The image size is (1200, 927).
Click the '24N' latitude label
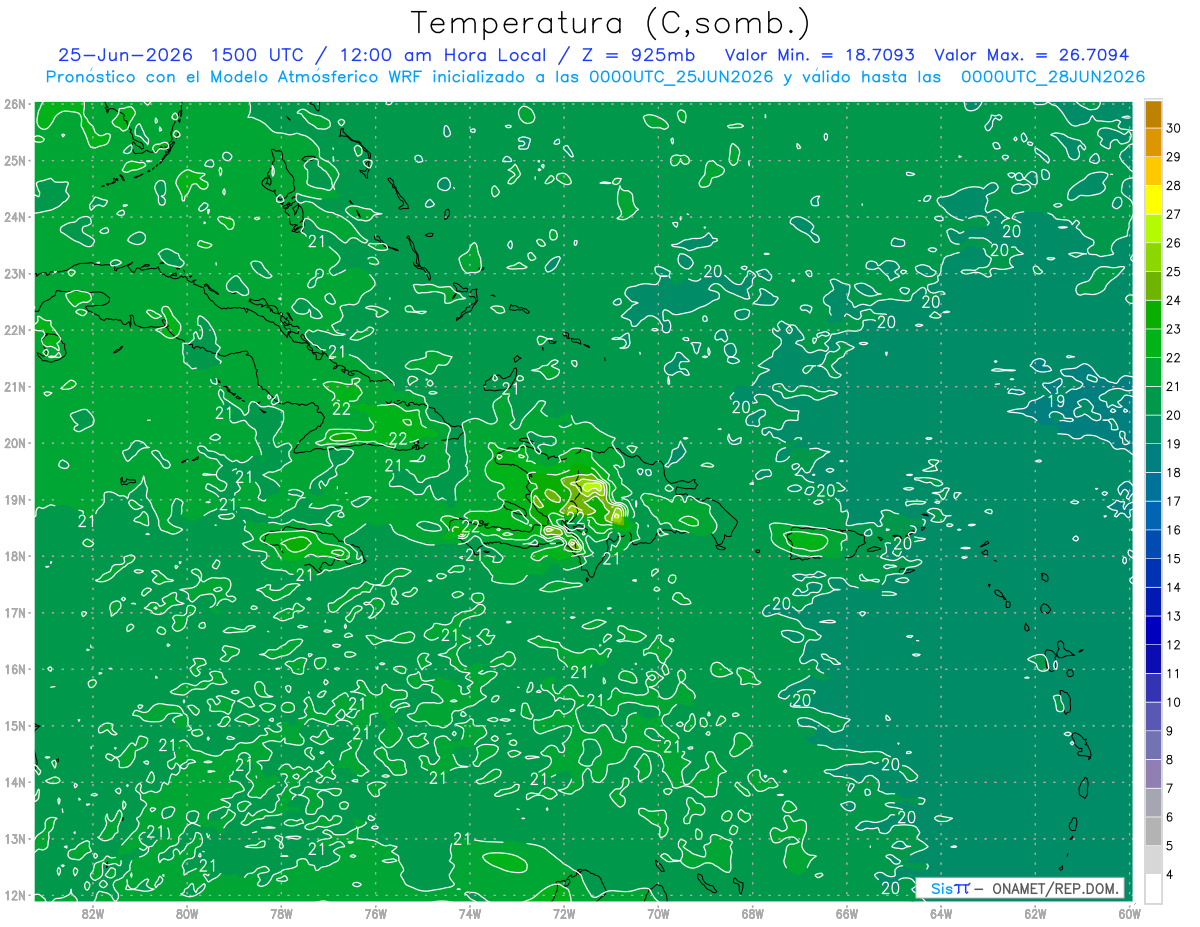(x=15, y=216)
